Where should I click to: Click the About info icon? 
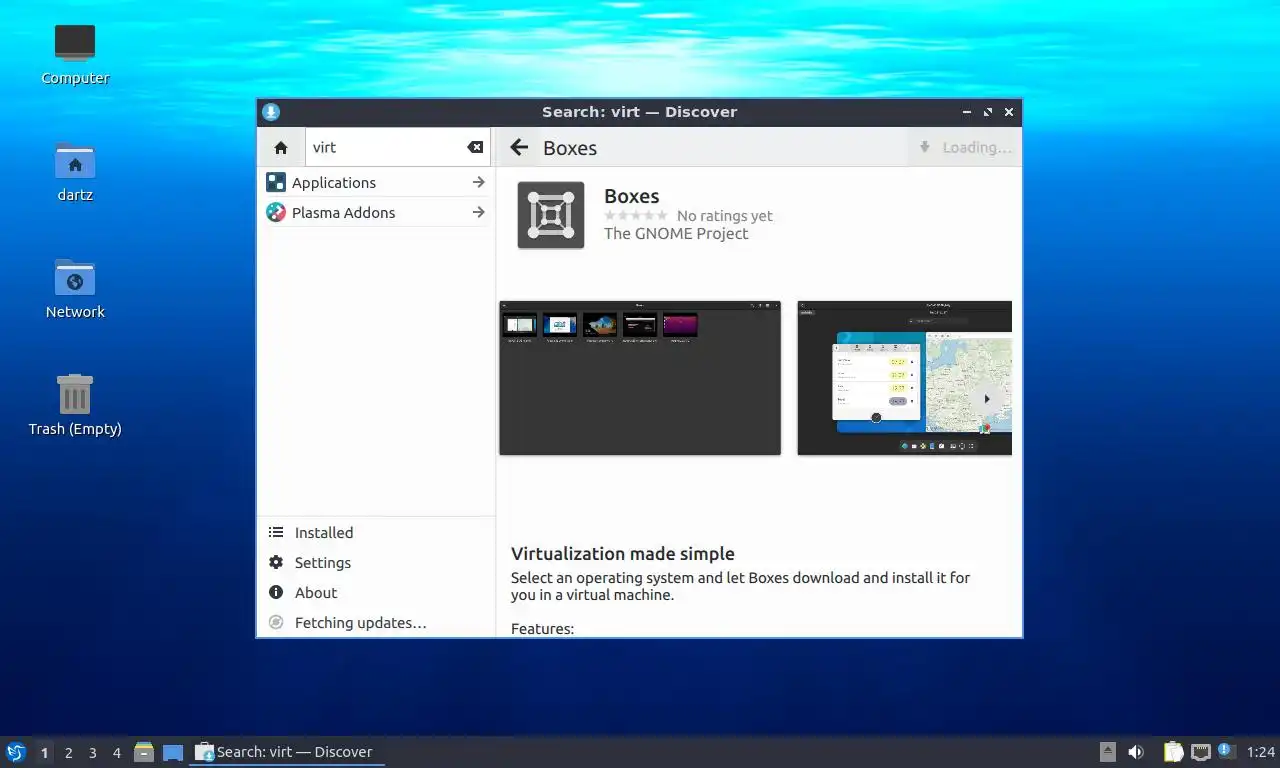click(x=276, y=593)
